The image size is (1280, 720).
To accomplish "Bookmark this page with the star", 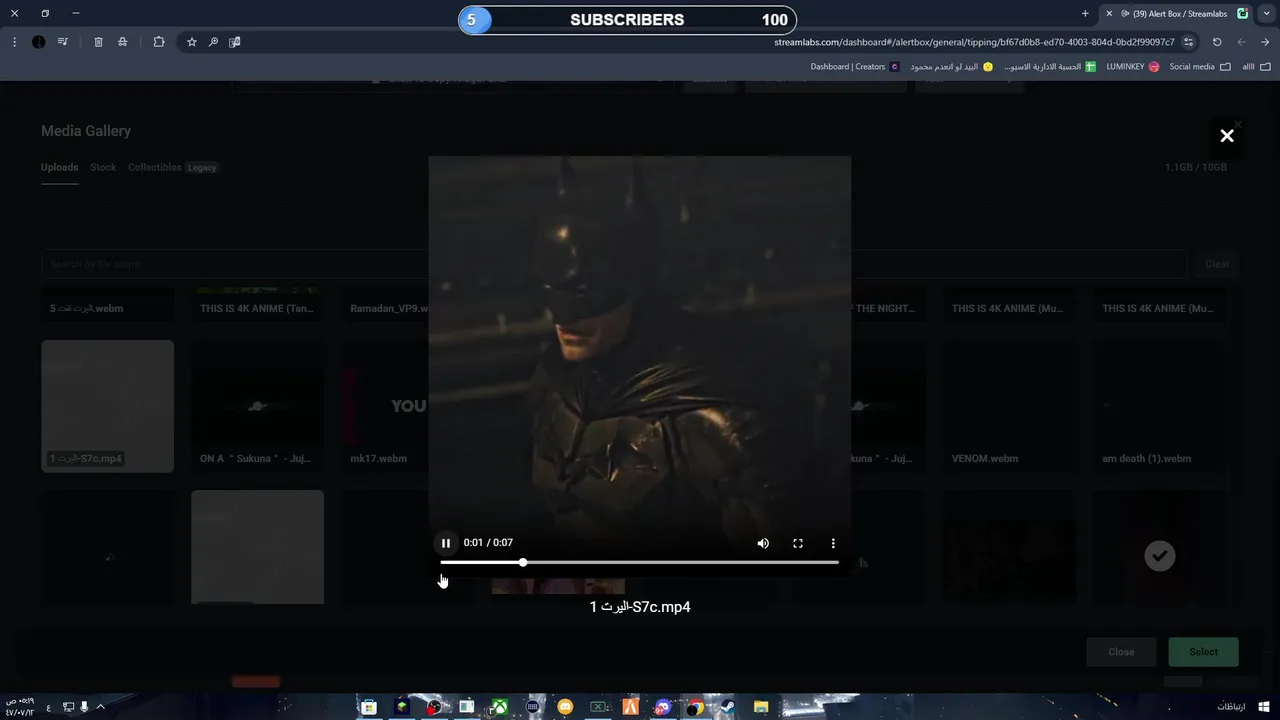I will pos(192,42).
